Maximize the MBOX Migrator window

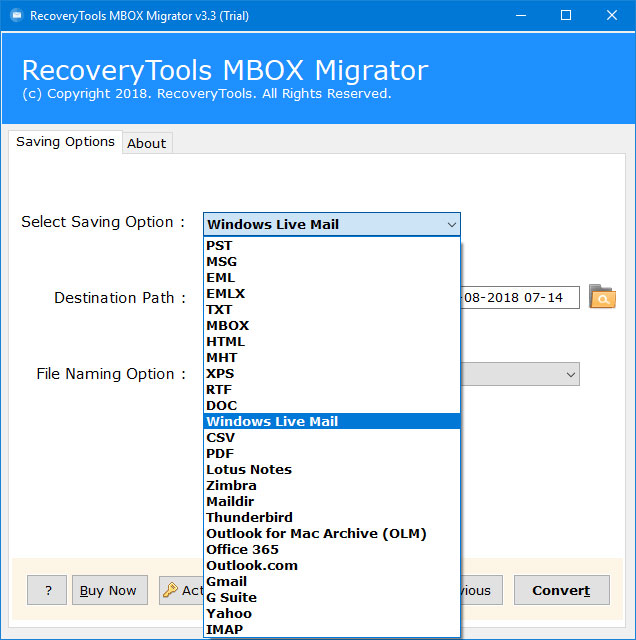pyautogui.click(x=566, y=16)
